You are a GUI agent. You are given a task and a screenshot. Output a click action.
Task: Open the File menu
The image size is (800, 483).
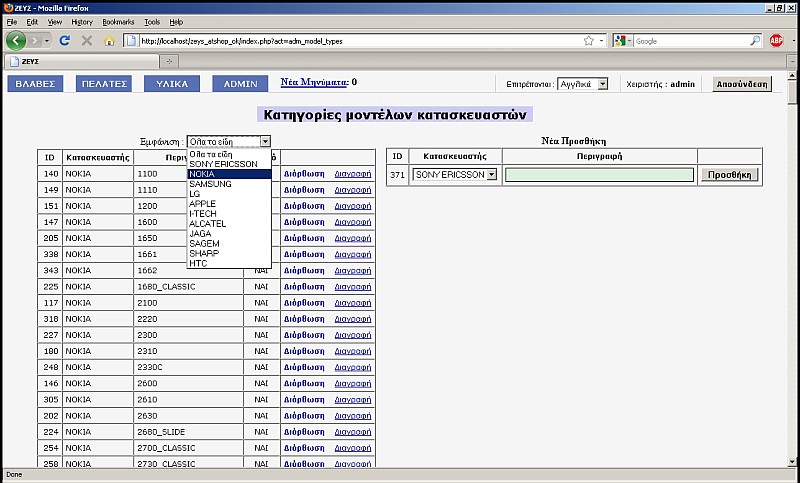11,22
